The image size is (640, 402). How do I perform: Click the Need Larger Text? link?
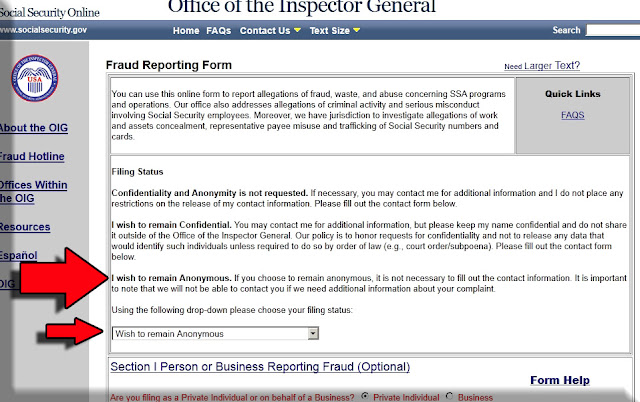542,66
